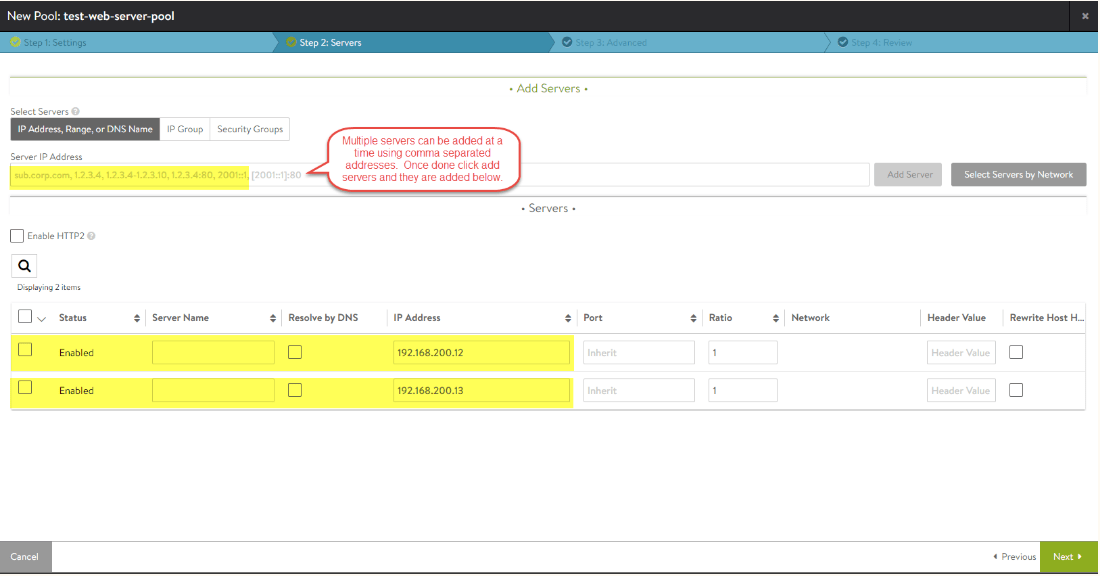Click Server Name field for 192.168.200.12

213,352
